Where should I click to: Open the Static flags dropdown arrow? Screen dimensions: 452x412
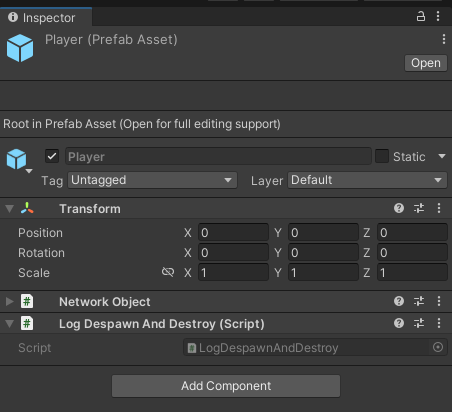(442, 156)
